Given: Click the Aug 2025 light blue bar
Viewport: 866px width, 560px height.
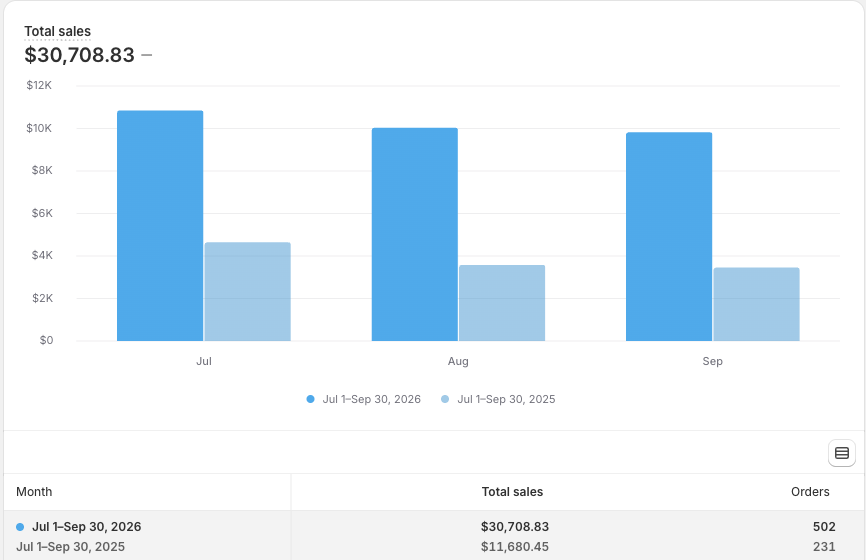Looking at the screenshot, I should 502,303.
